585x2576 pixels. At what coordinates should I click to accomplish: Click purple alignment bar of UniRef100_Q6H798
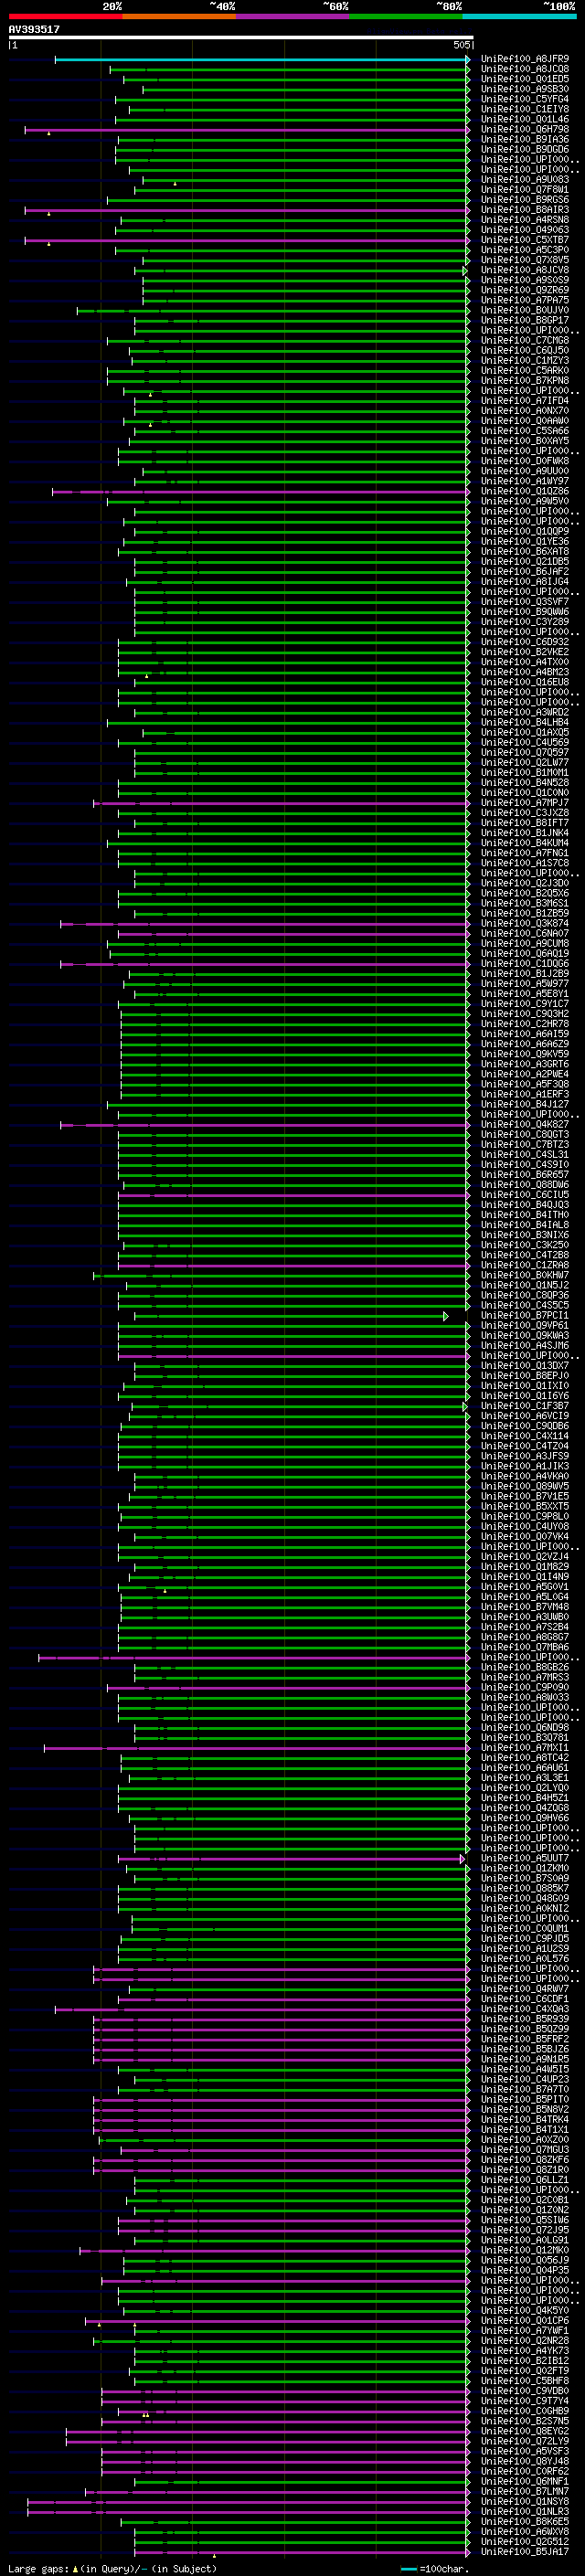247,130
